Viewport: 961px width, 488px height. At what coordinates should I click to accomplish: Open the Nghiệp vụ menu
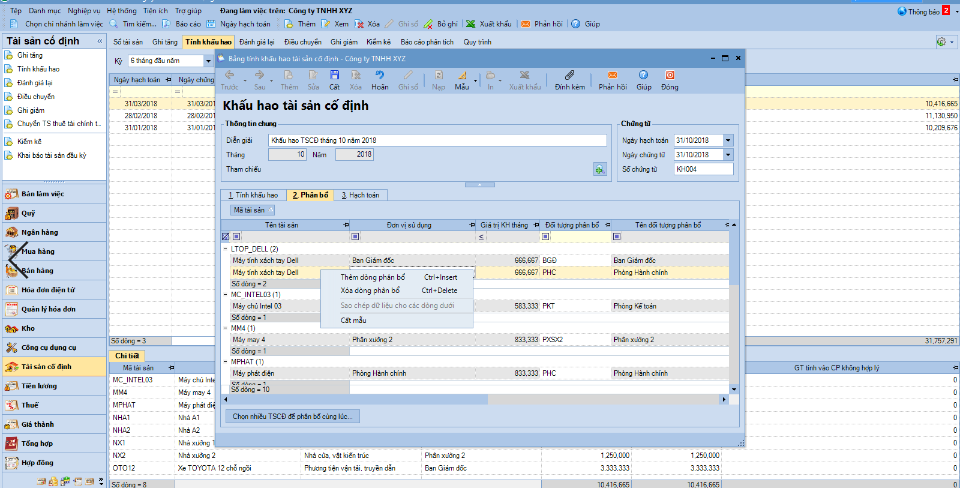tap(85, 11)
